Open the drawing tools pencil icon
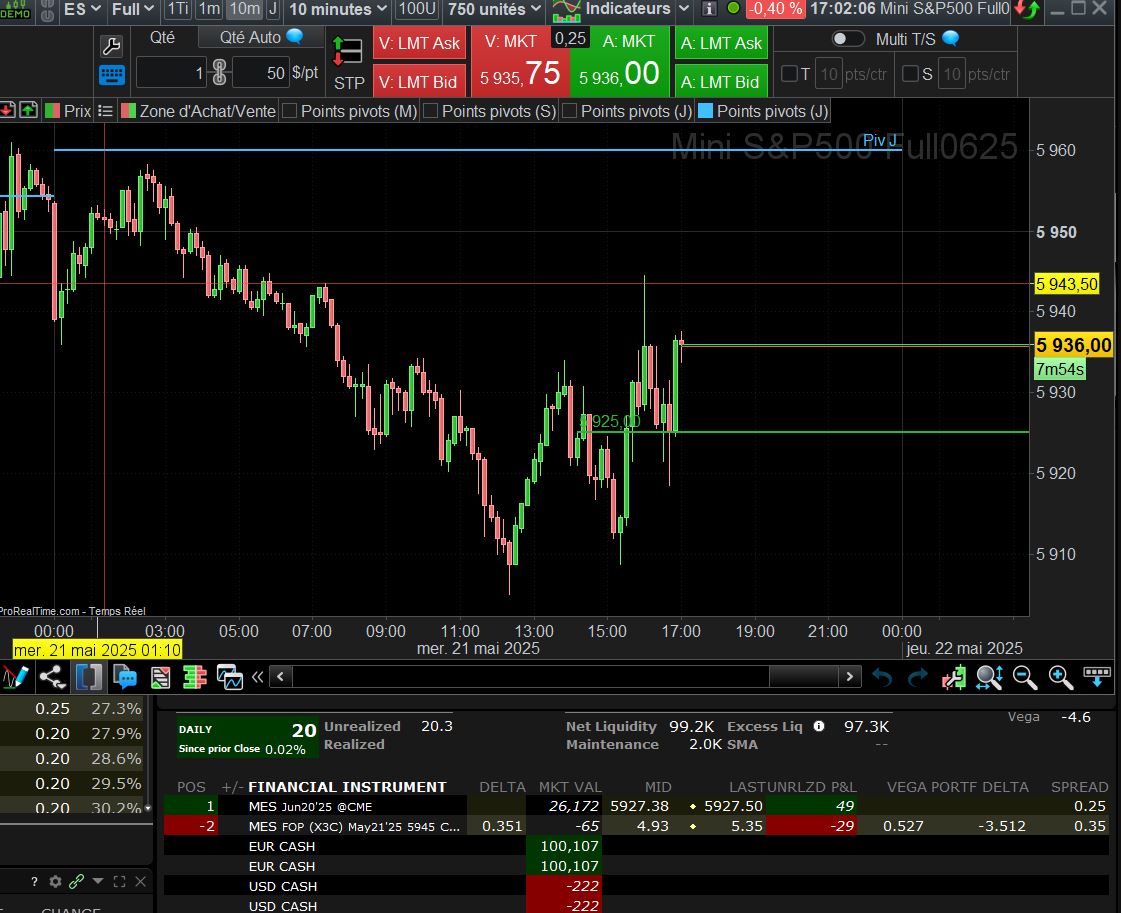The image size is (1121, 913). coord(15,677)
